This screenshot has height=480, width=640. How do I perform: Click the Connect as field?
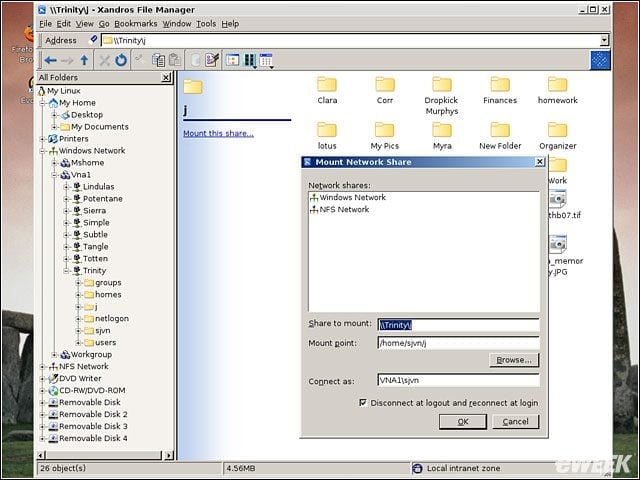point(458,380)
